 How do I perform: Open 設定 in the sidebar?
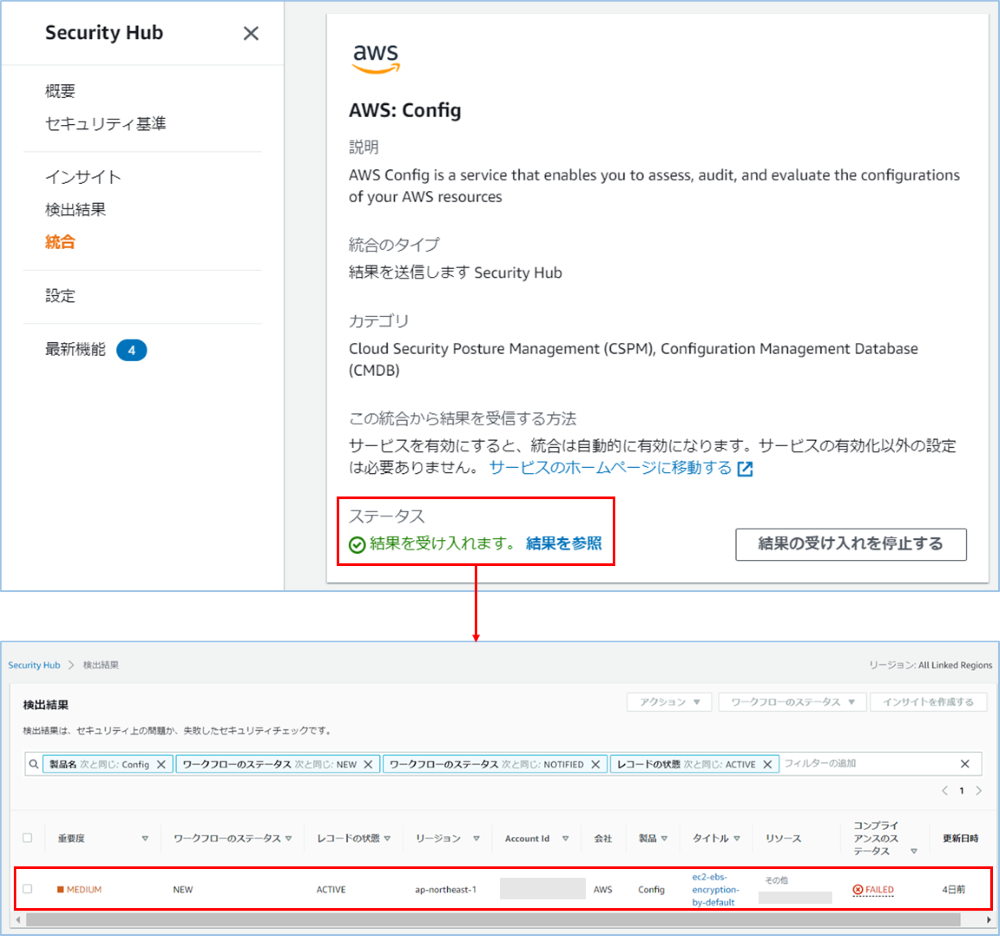point(60,296)
